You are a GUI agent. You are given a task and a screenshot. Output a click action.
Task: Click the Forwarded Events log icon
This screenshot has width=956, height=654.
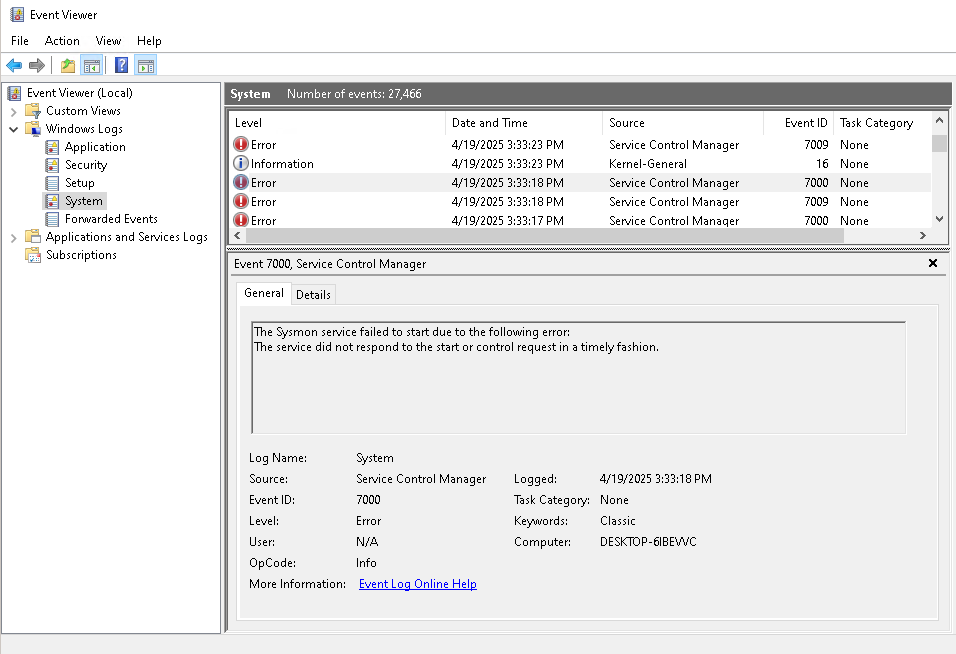pos(52,219)
